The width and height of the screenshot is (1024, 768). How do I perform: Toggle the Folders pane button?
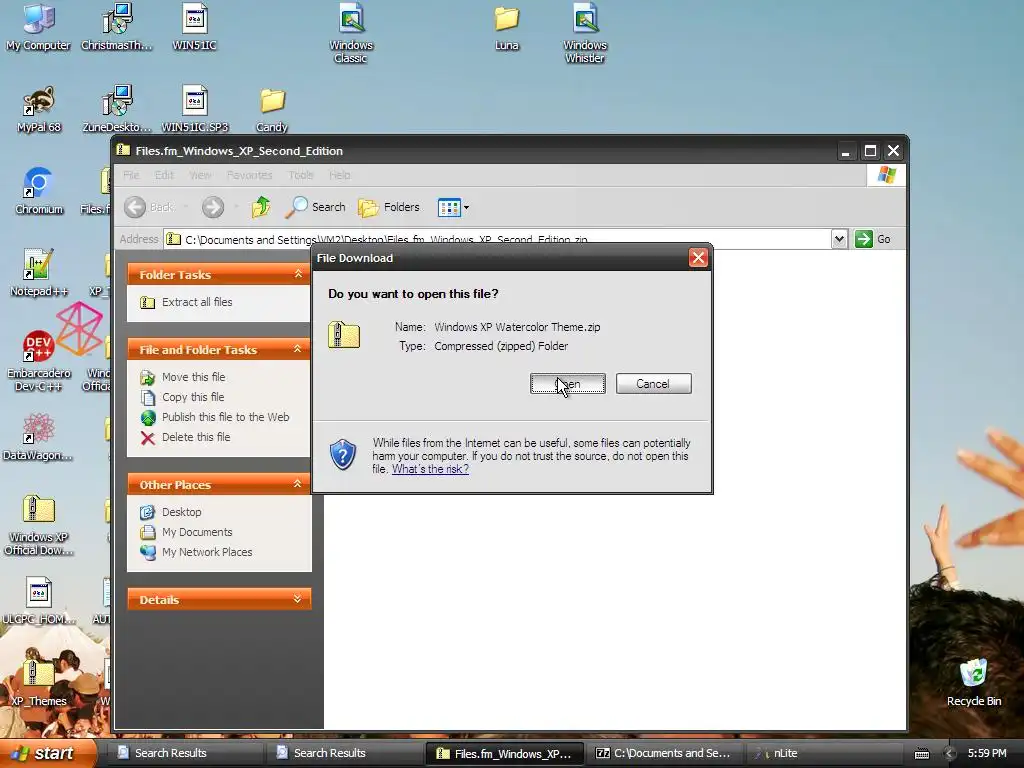pyautogui.click(x=389, y=207)
